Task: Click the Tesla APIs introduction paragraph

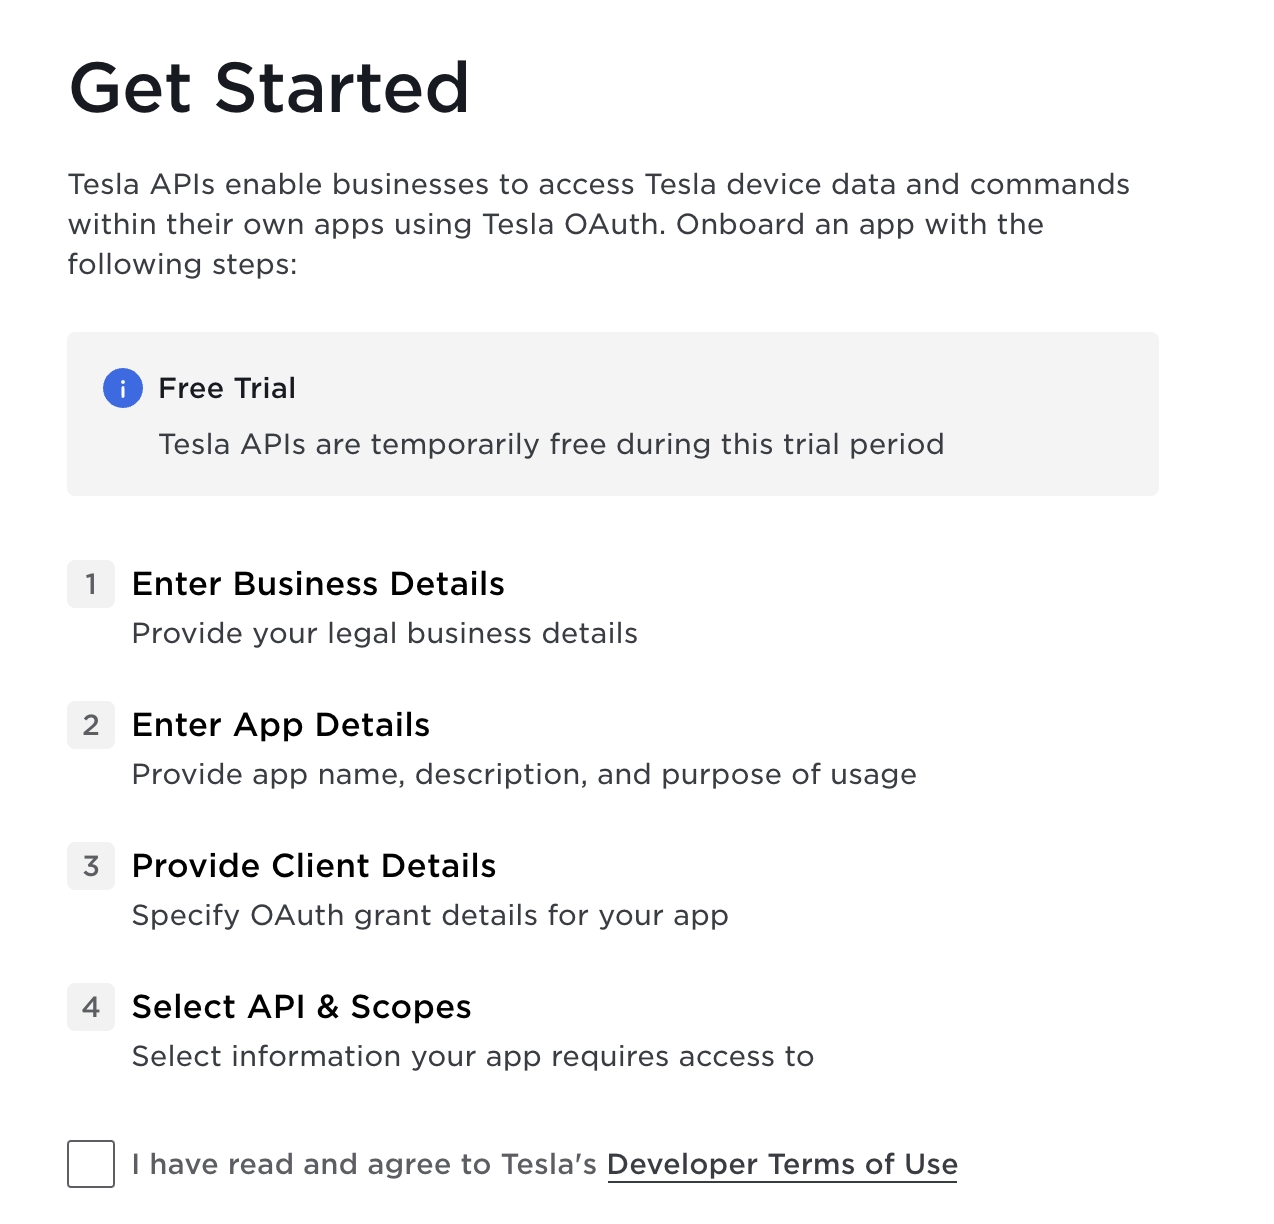Action: point(598,224)
